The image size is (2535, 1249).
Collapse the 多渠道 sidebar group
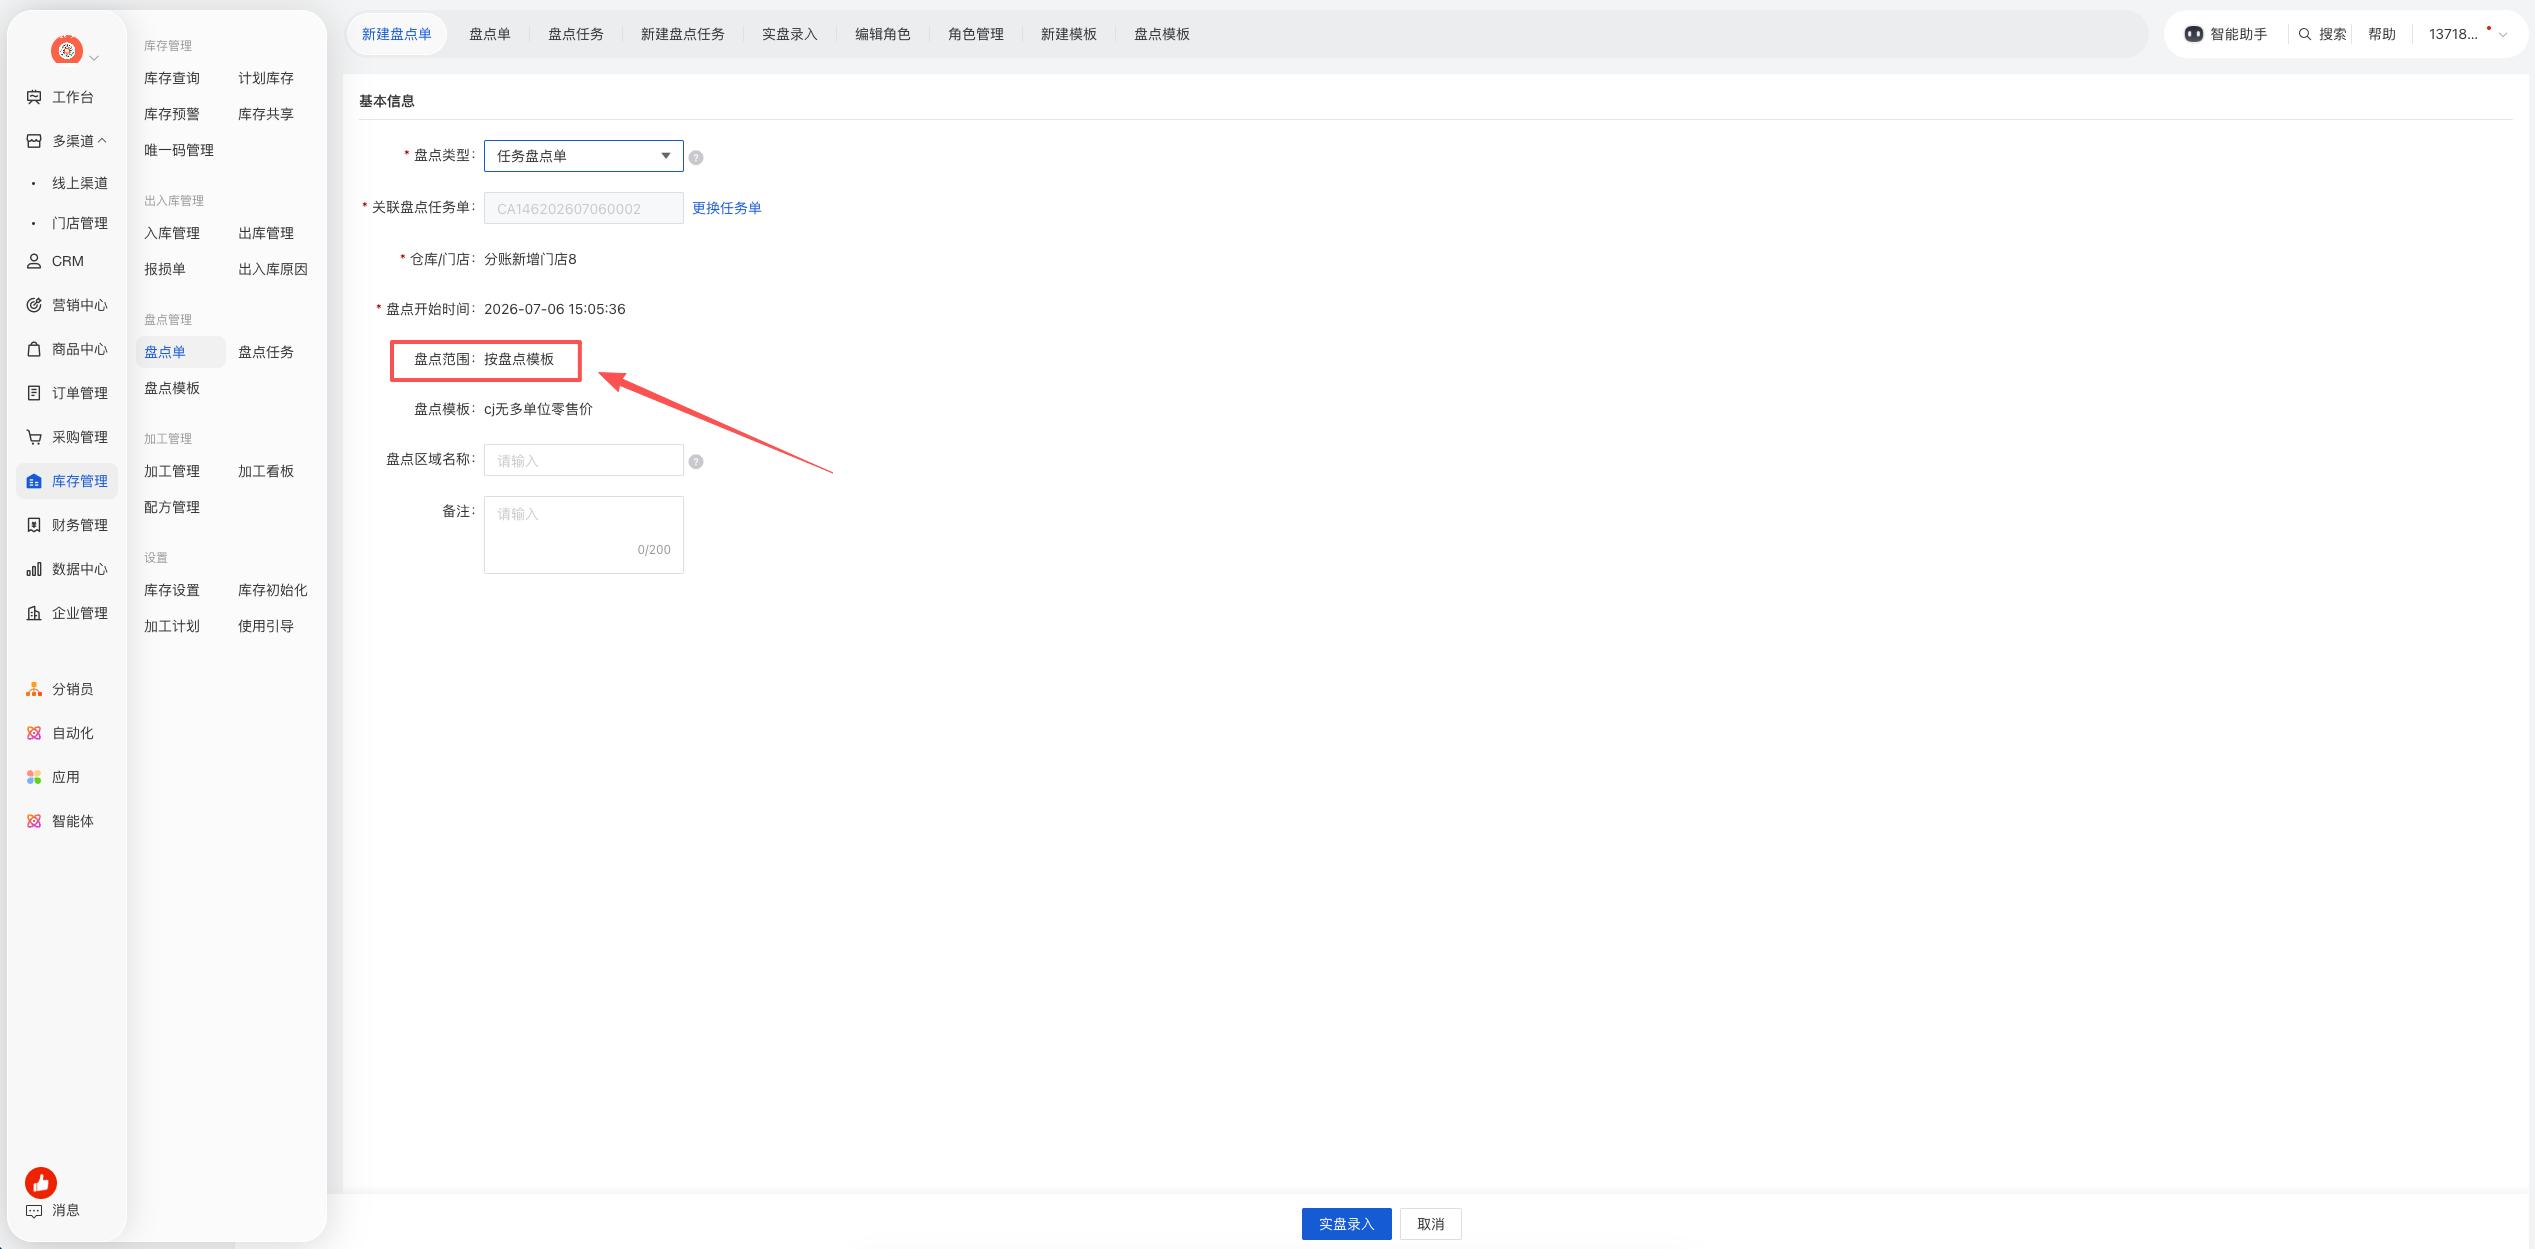(79, 141)
